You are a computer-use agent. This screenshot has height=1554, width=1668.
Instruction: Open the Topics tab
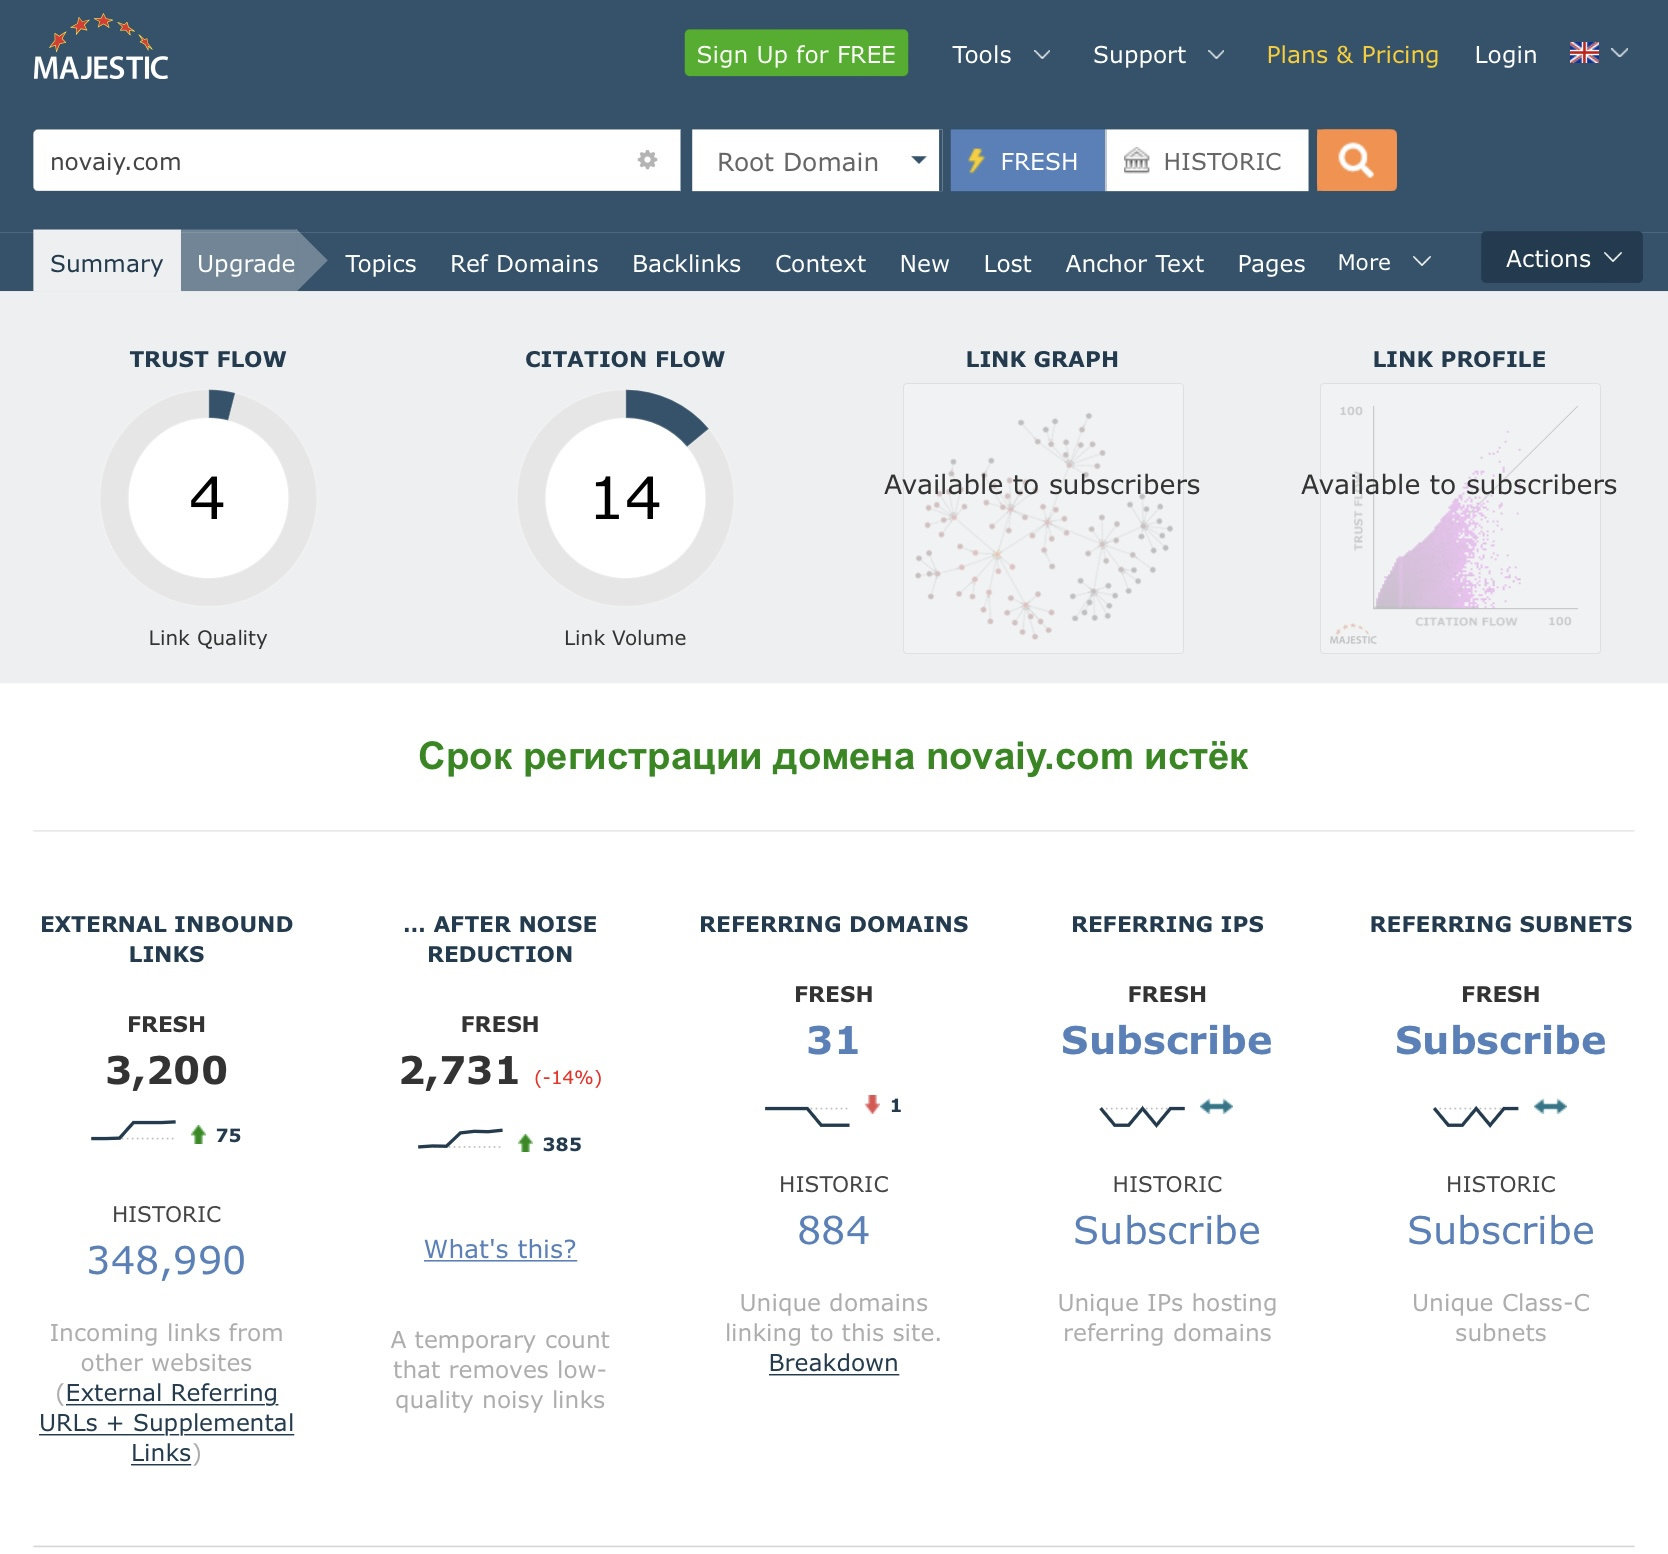381,263
